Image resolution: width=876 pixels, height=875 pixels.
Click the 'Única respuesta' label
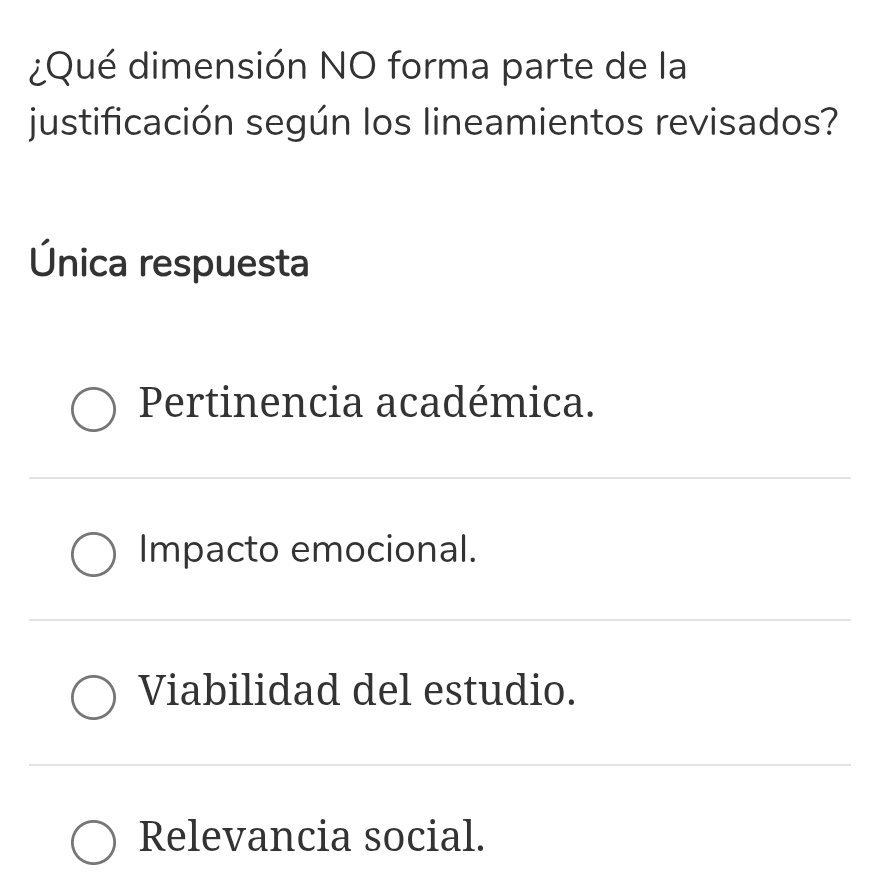tap(169, 263)
